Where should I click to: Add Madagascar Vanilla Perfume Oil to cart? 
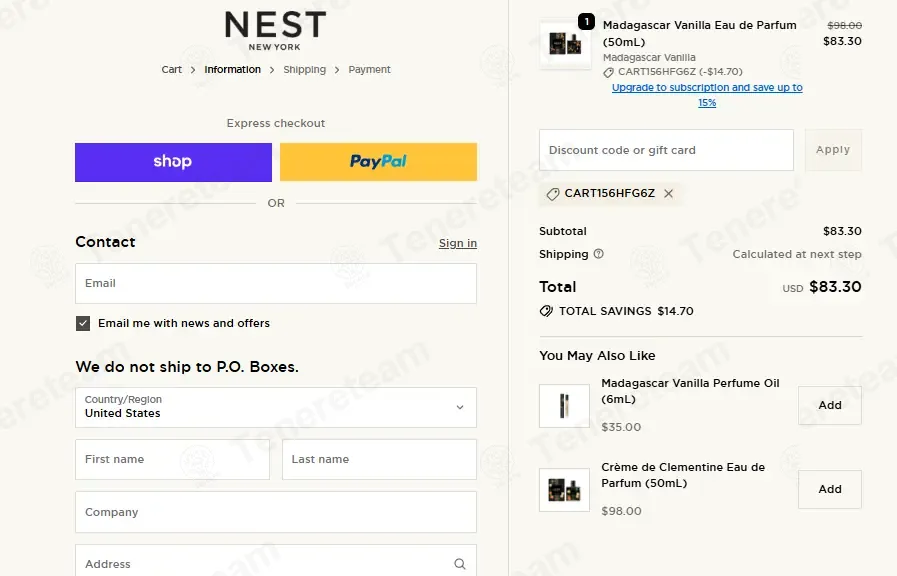tap(829, 405)
